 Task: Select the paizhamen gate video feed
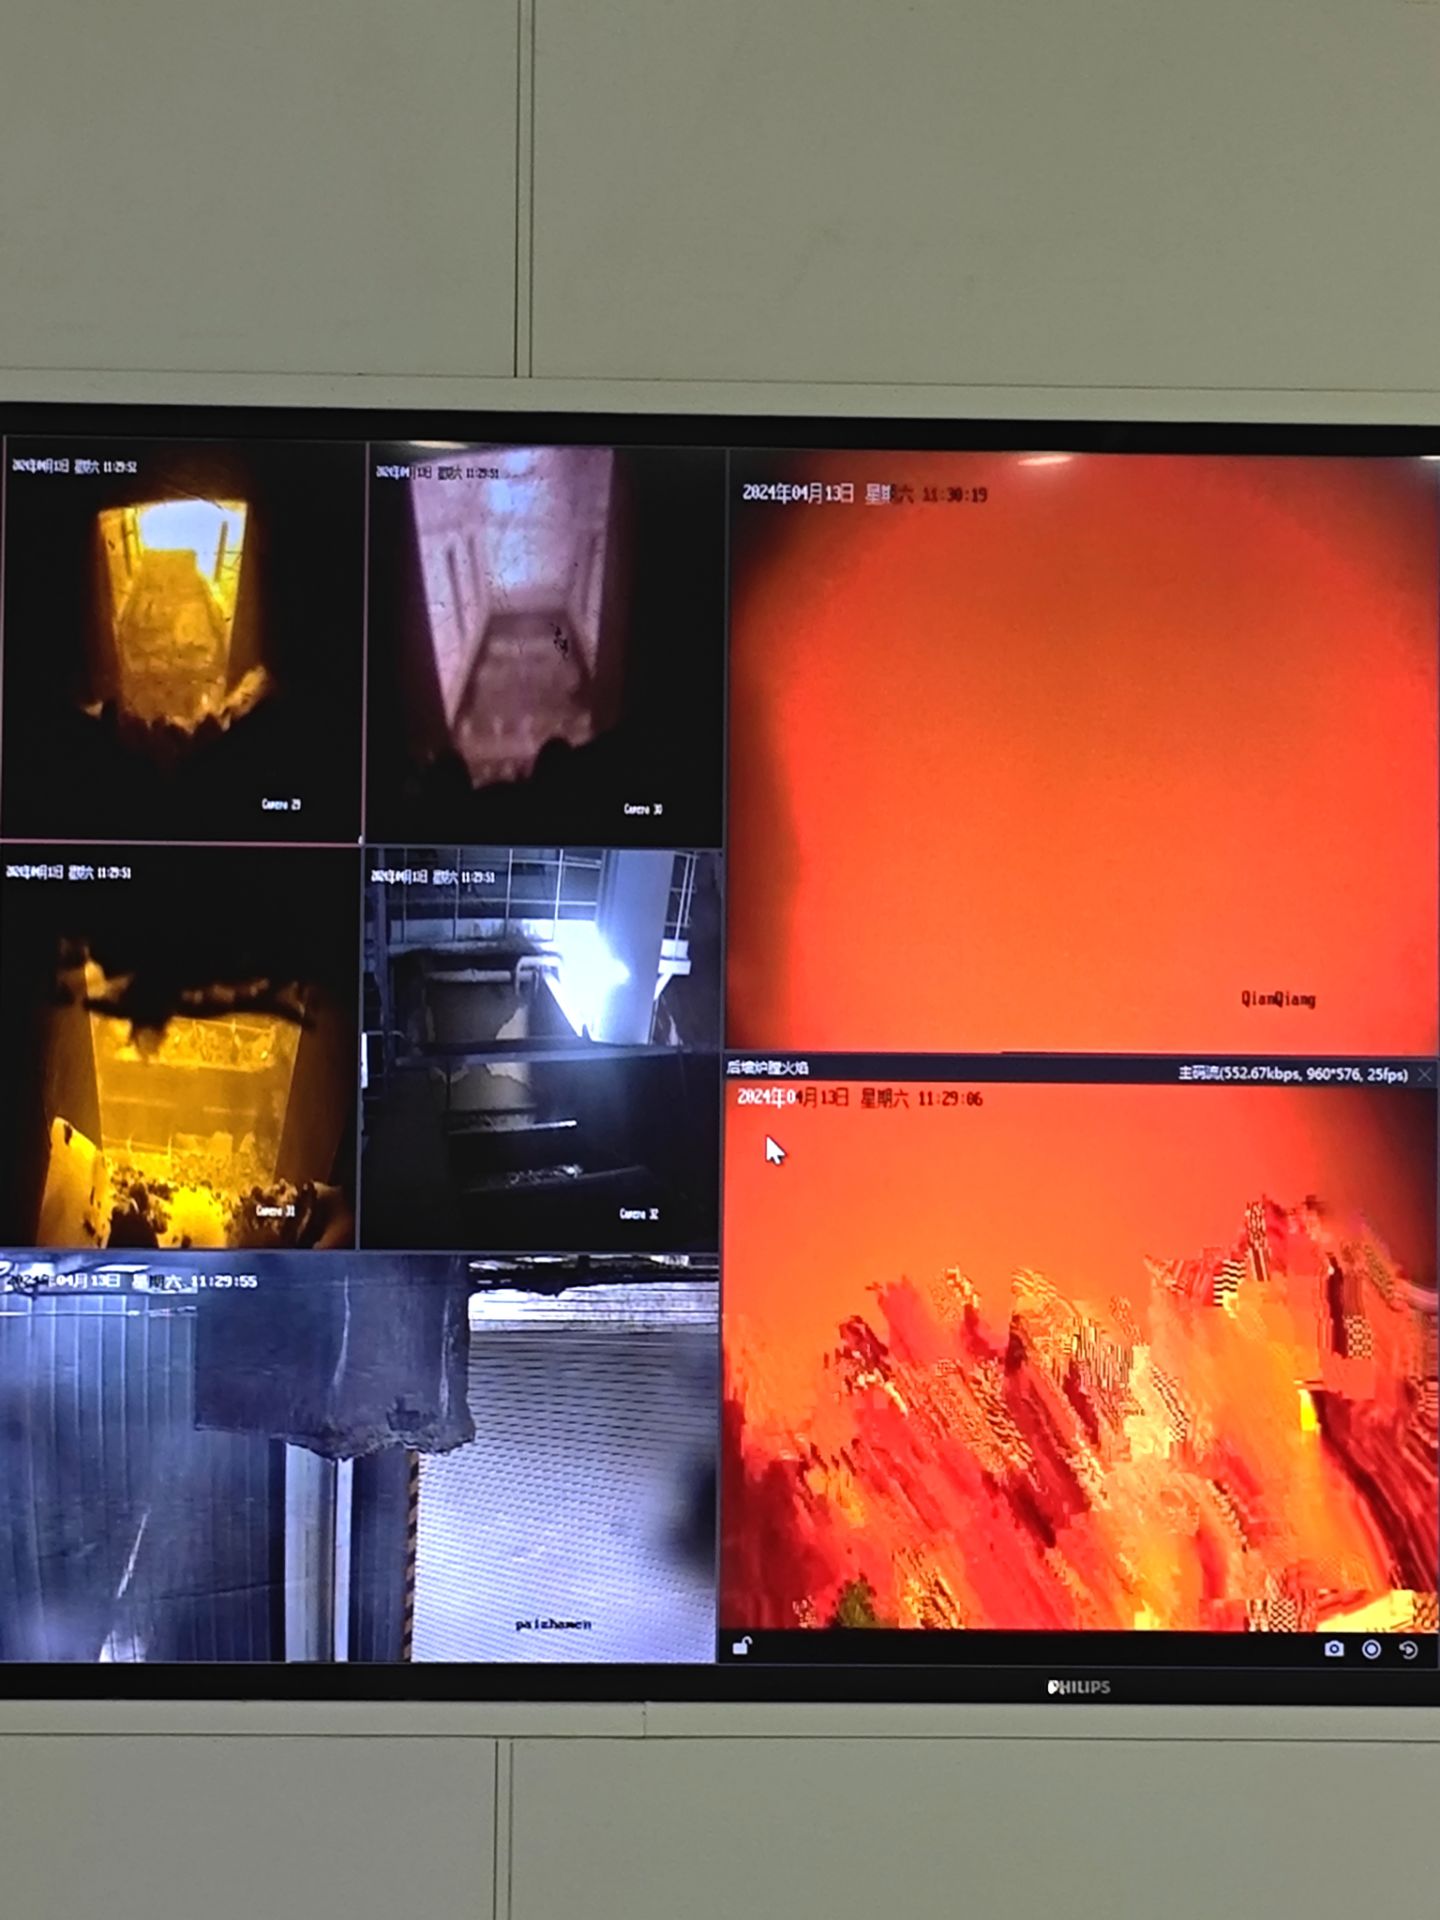(358, 1460)
